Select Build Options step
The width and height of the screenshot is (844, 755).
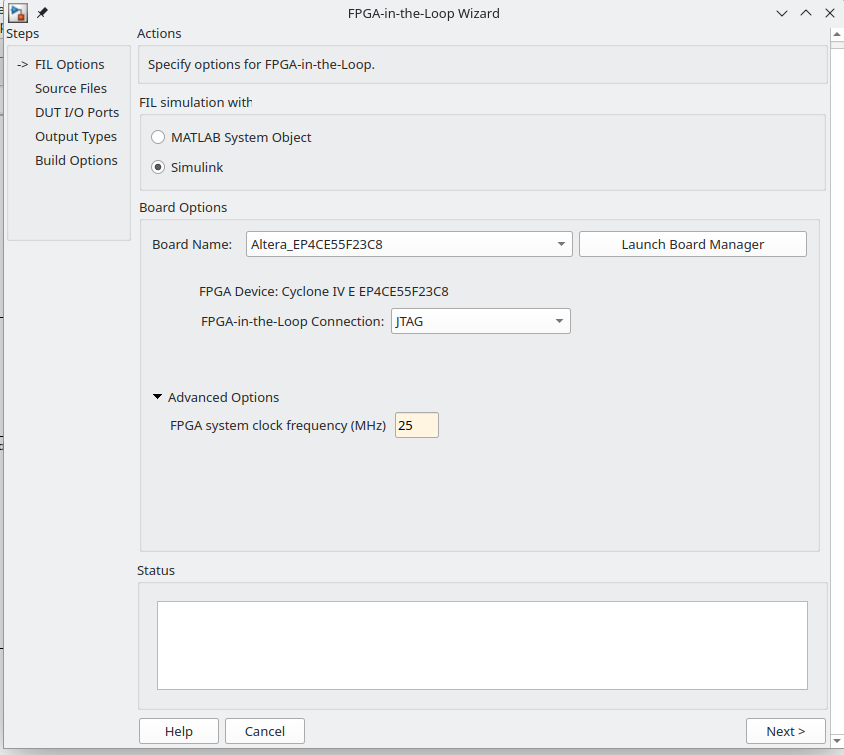pos(76,160)
